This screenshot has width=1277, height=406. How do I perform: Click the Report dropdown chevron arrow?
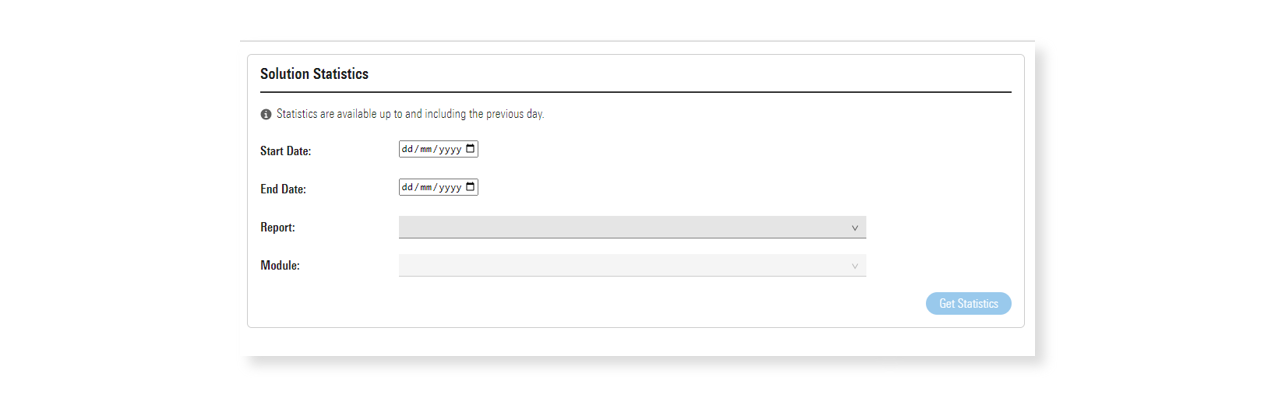click(854, 228)
